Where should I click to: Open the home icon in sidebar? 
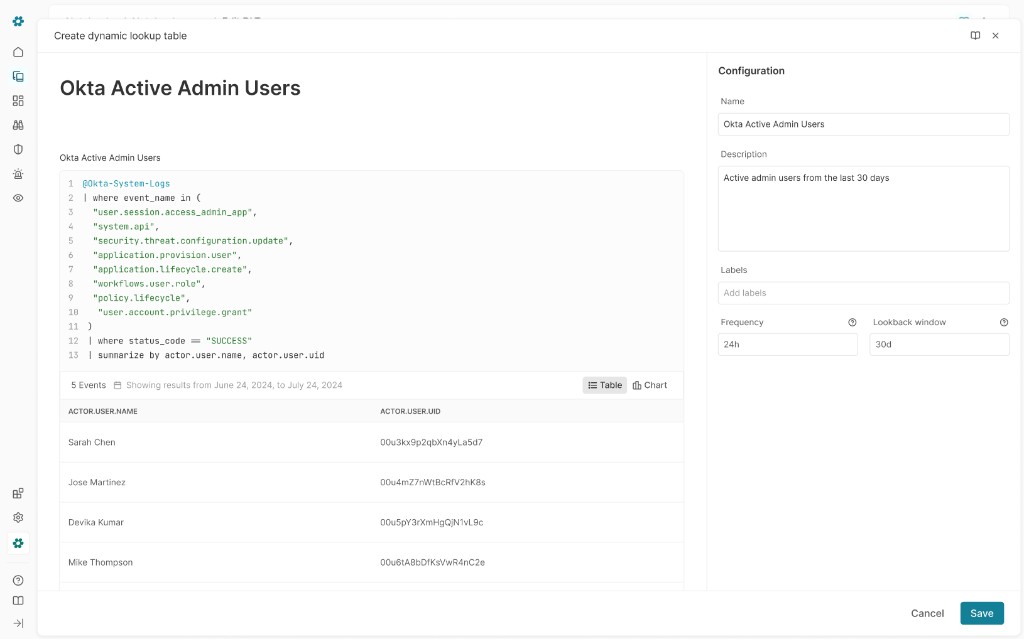pos(18,52)
